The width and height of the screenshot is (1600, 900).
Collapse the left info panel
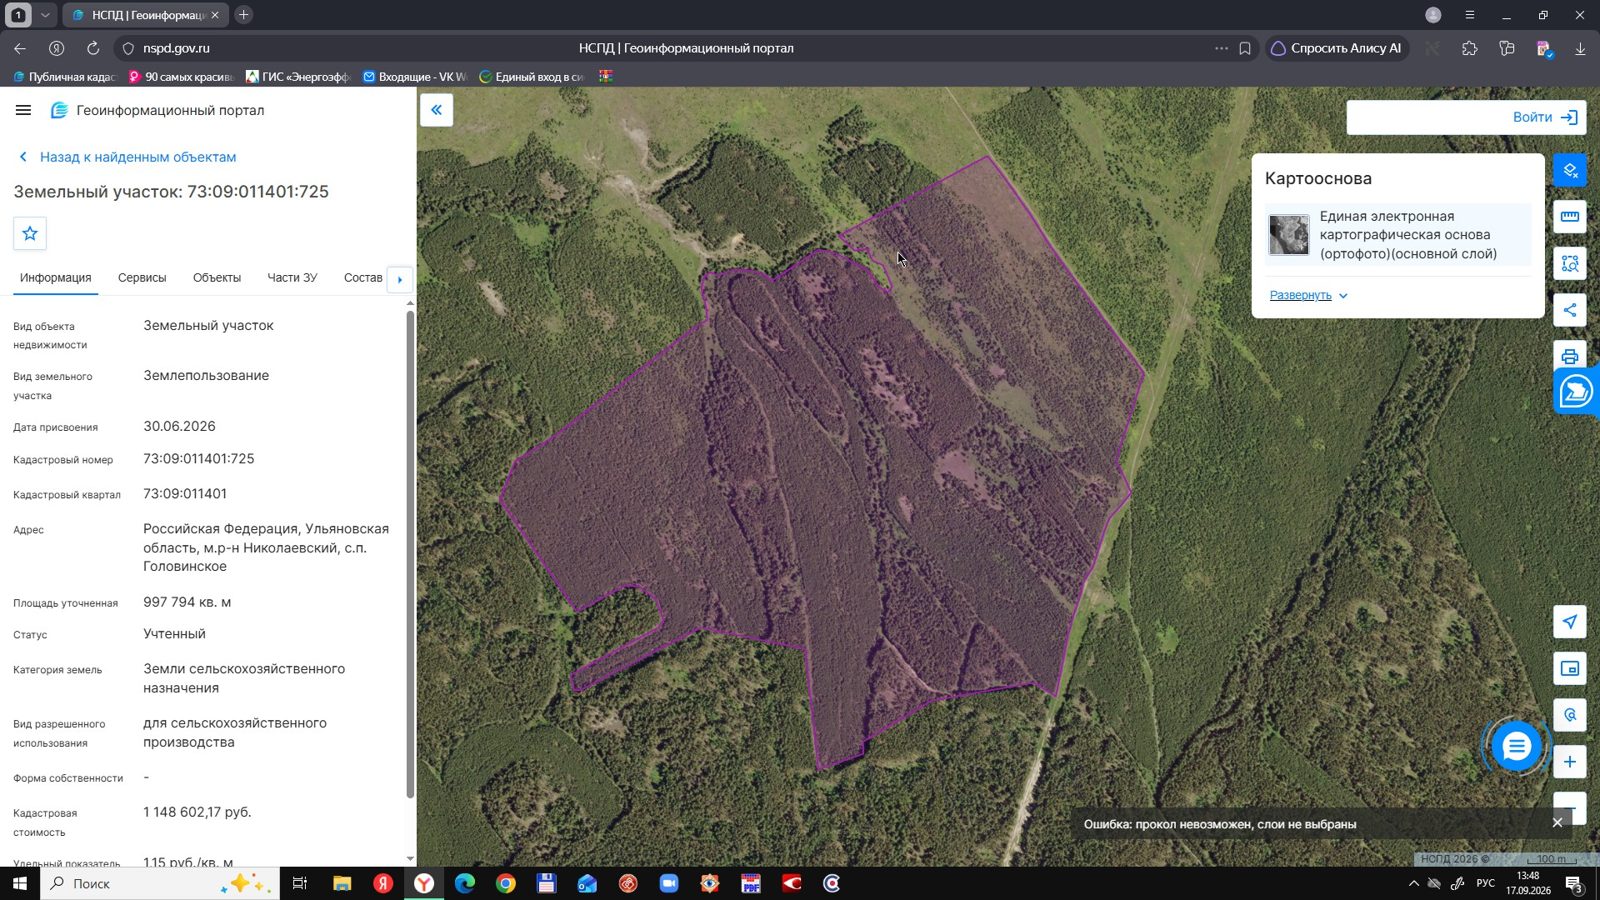pyautogui.click(x=436, y=110)
